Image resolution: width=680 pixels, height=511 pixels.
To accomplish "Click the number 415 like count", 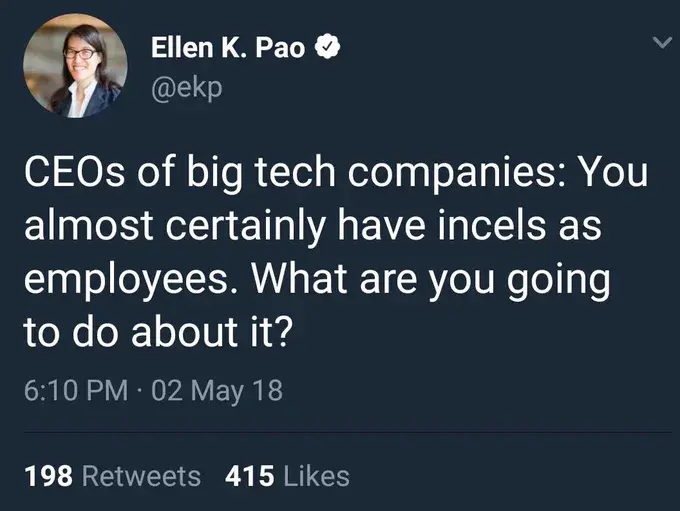I will point(251,476).
